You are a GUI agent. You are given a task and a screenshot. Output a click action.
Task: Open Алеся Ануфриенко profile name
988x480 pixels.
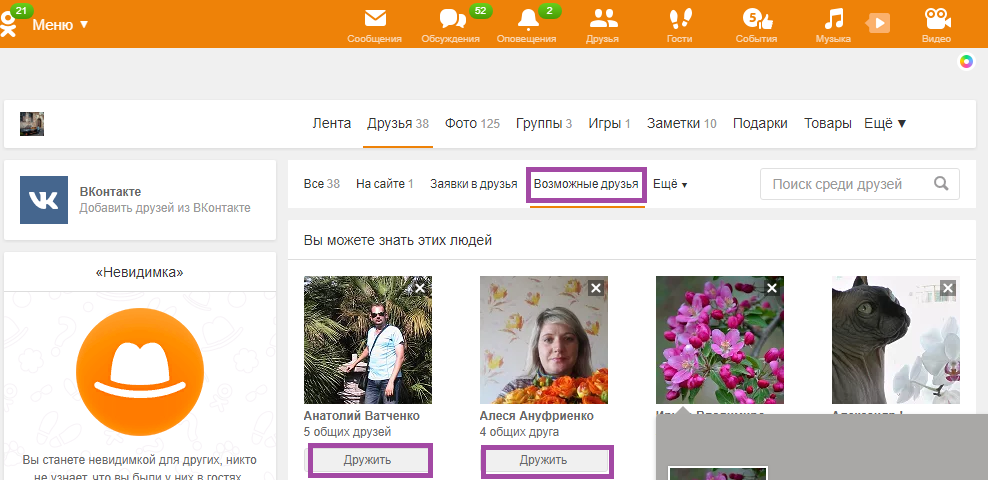click(x=536, y=416)
